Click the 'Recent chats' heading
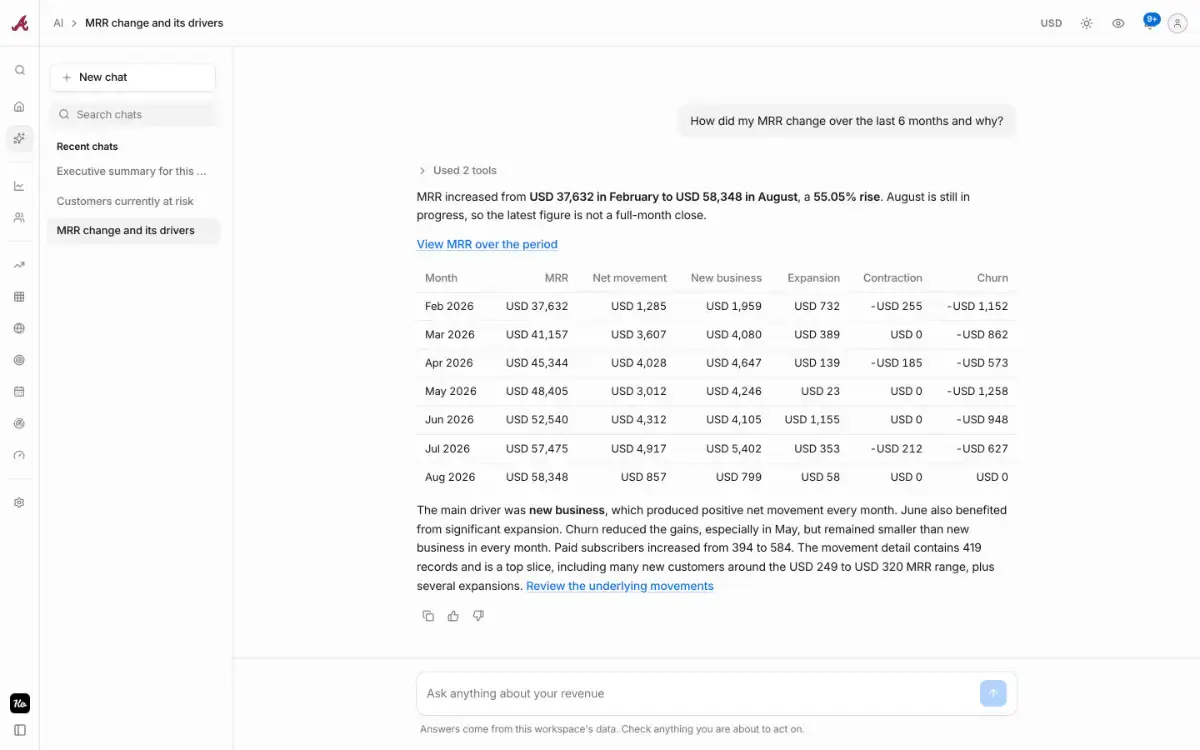Viewport: 1200px width, 750px height. tap(87, 146)
